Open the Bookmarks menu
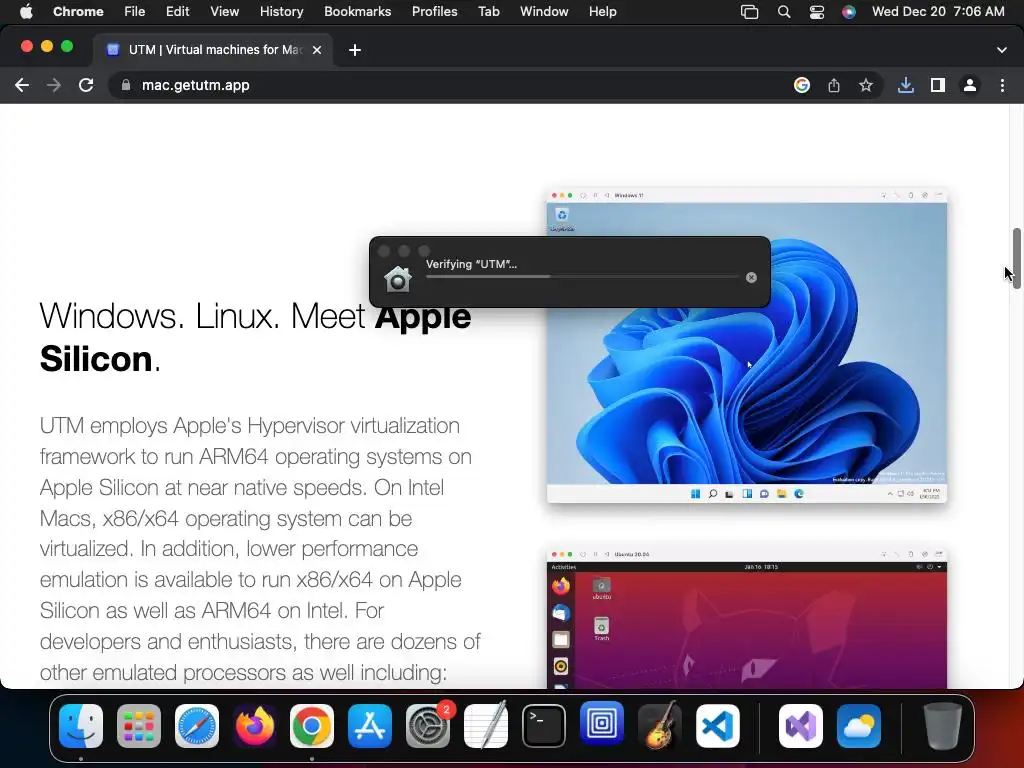Screen dimensions: 1024x768 (357, 12)
